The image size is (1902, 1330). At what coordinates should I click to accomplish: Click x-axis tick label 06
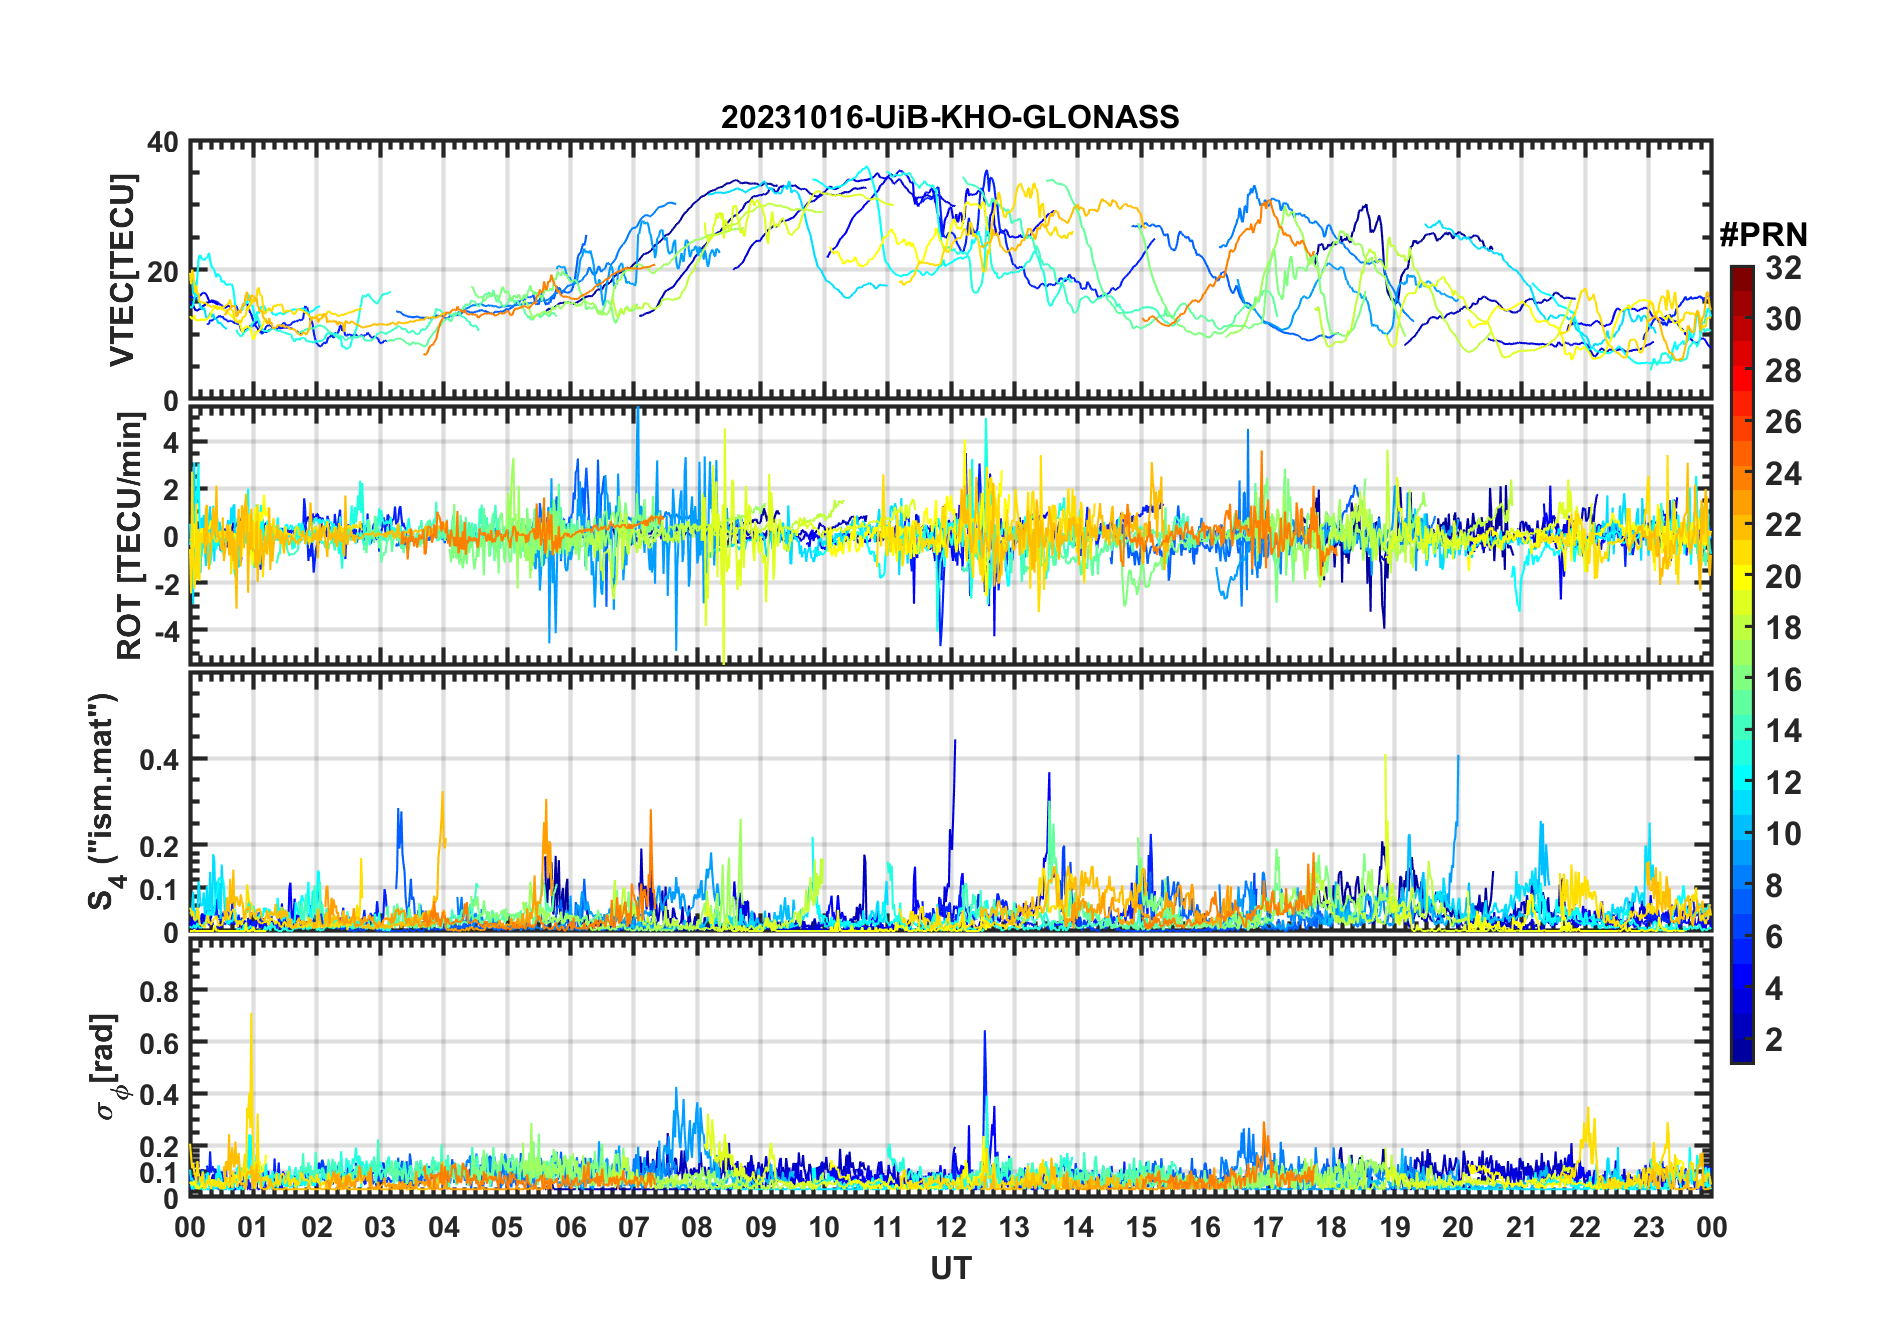click(570, 1227)
